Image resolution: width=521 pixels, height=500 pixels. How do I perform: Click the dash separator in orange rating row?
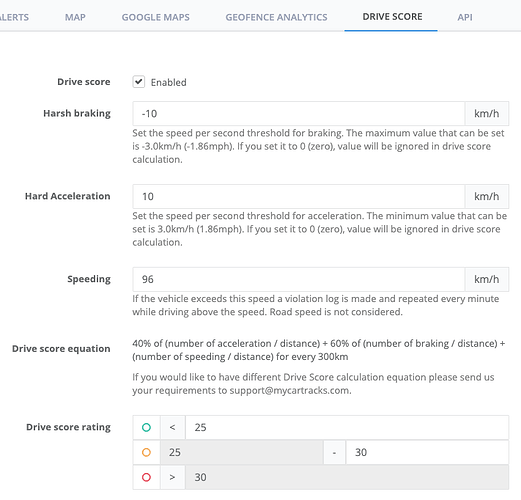tap(334, 452)
